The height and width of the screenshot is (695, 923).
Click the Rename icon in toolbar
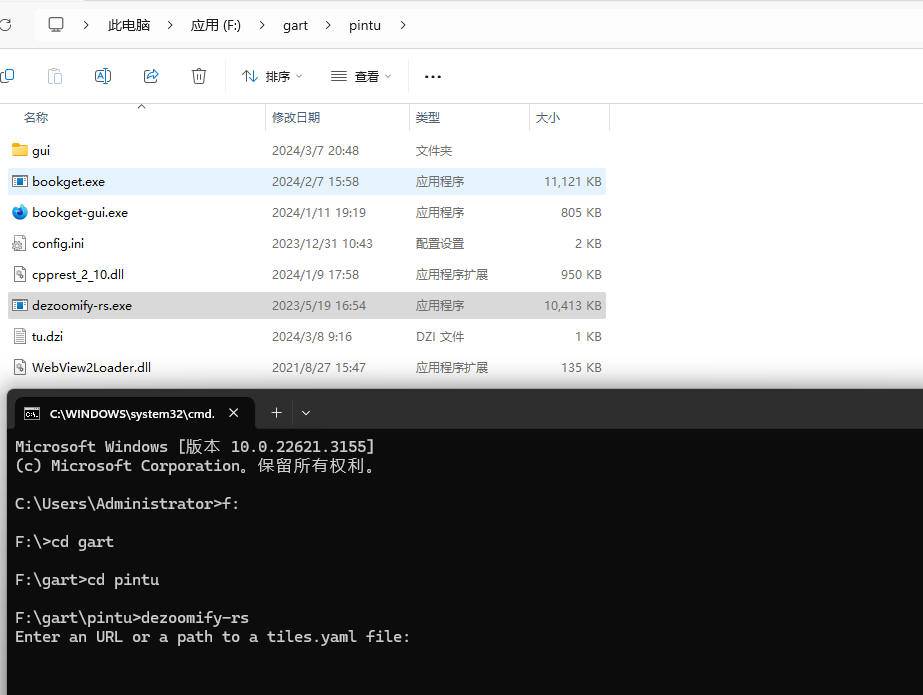coord(102,76)
